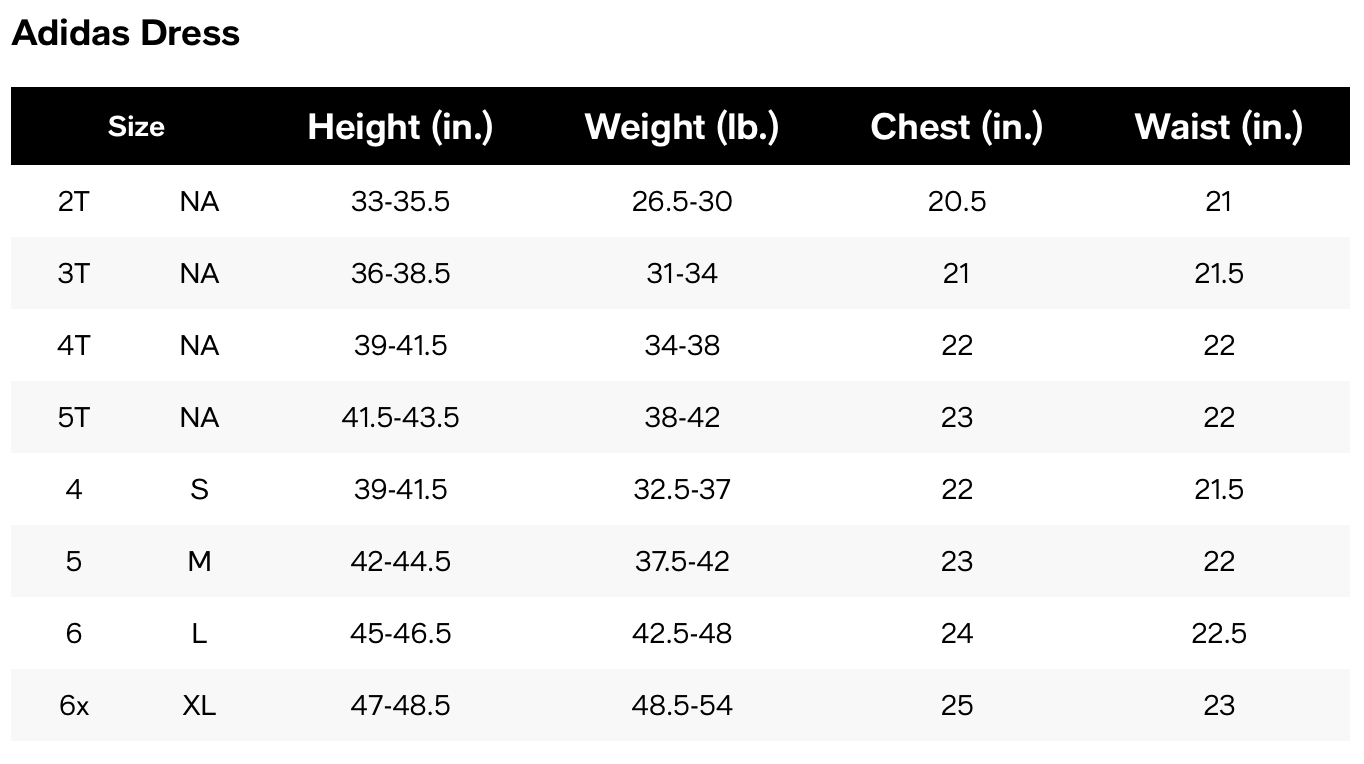Click the Adidas Dress heading
The image size is (1364, 764).
point(125,33)
